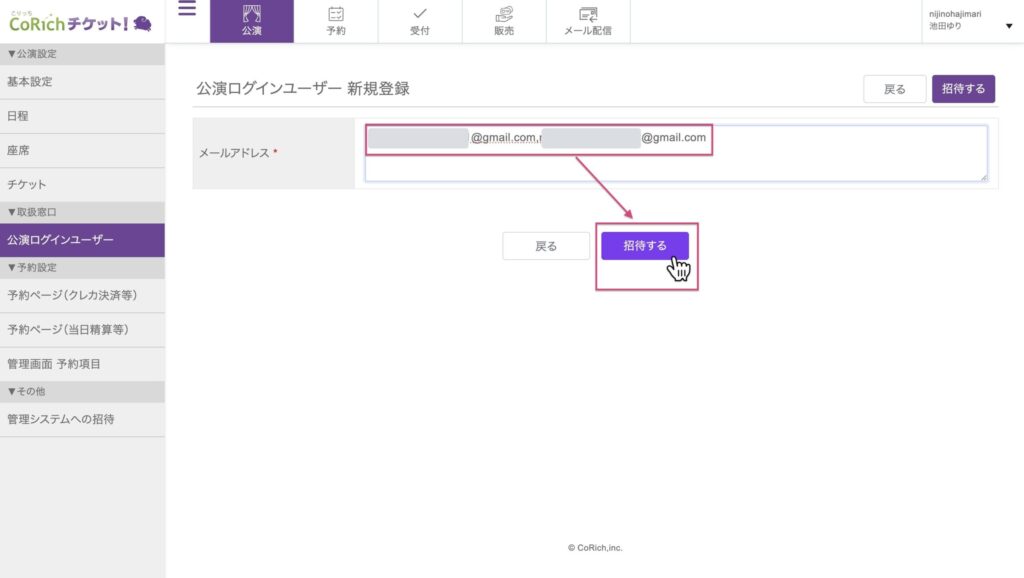The image size is (1024, 578).
Task: Open the メール配信 mail icon tab
Action: click(x=588, y=21)
